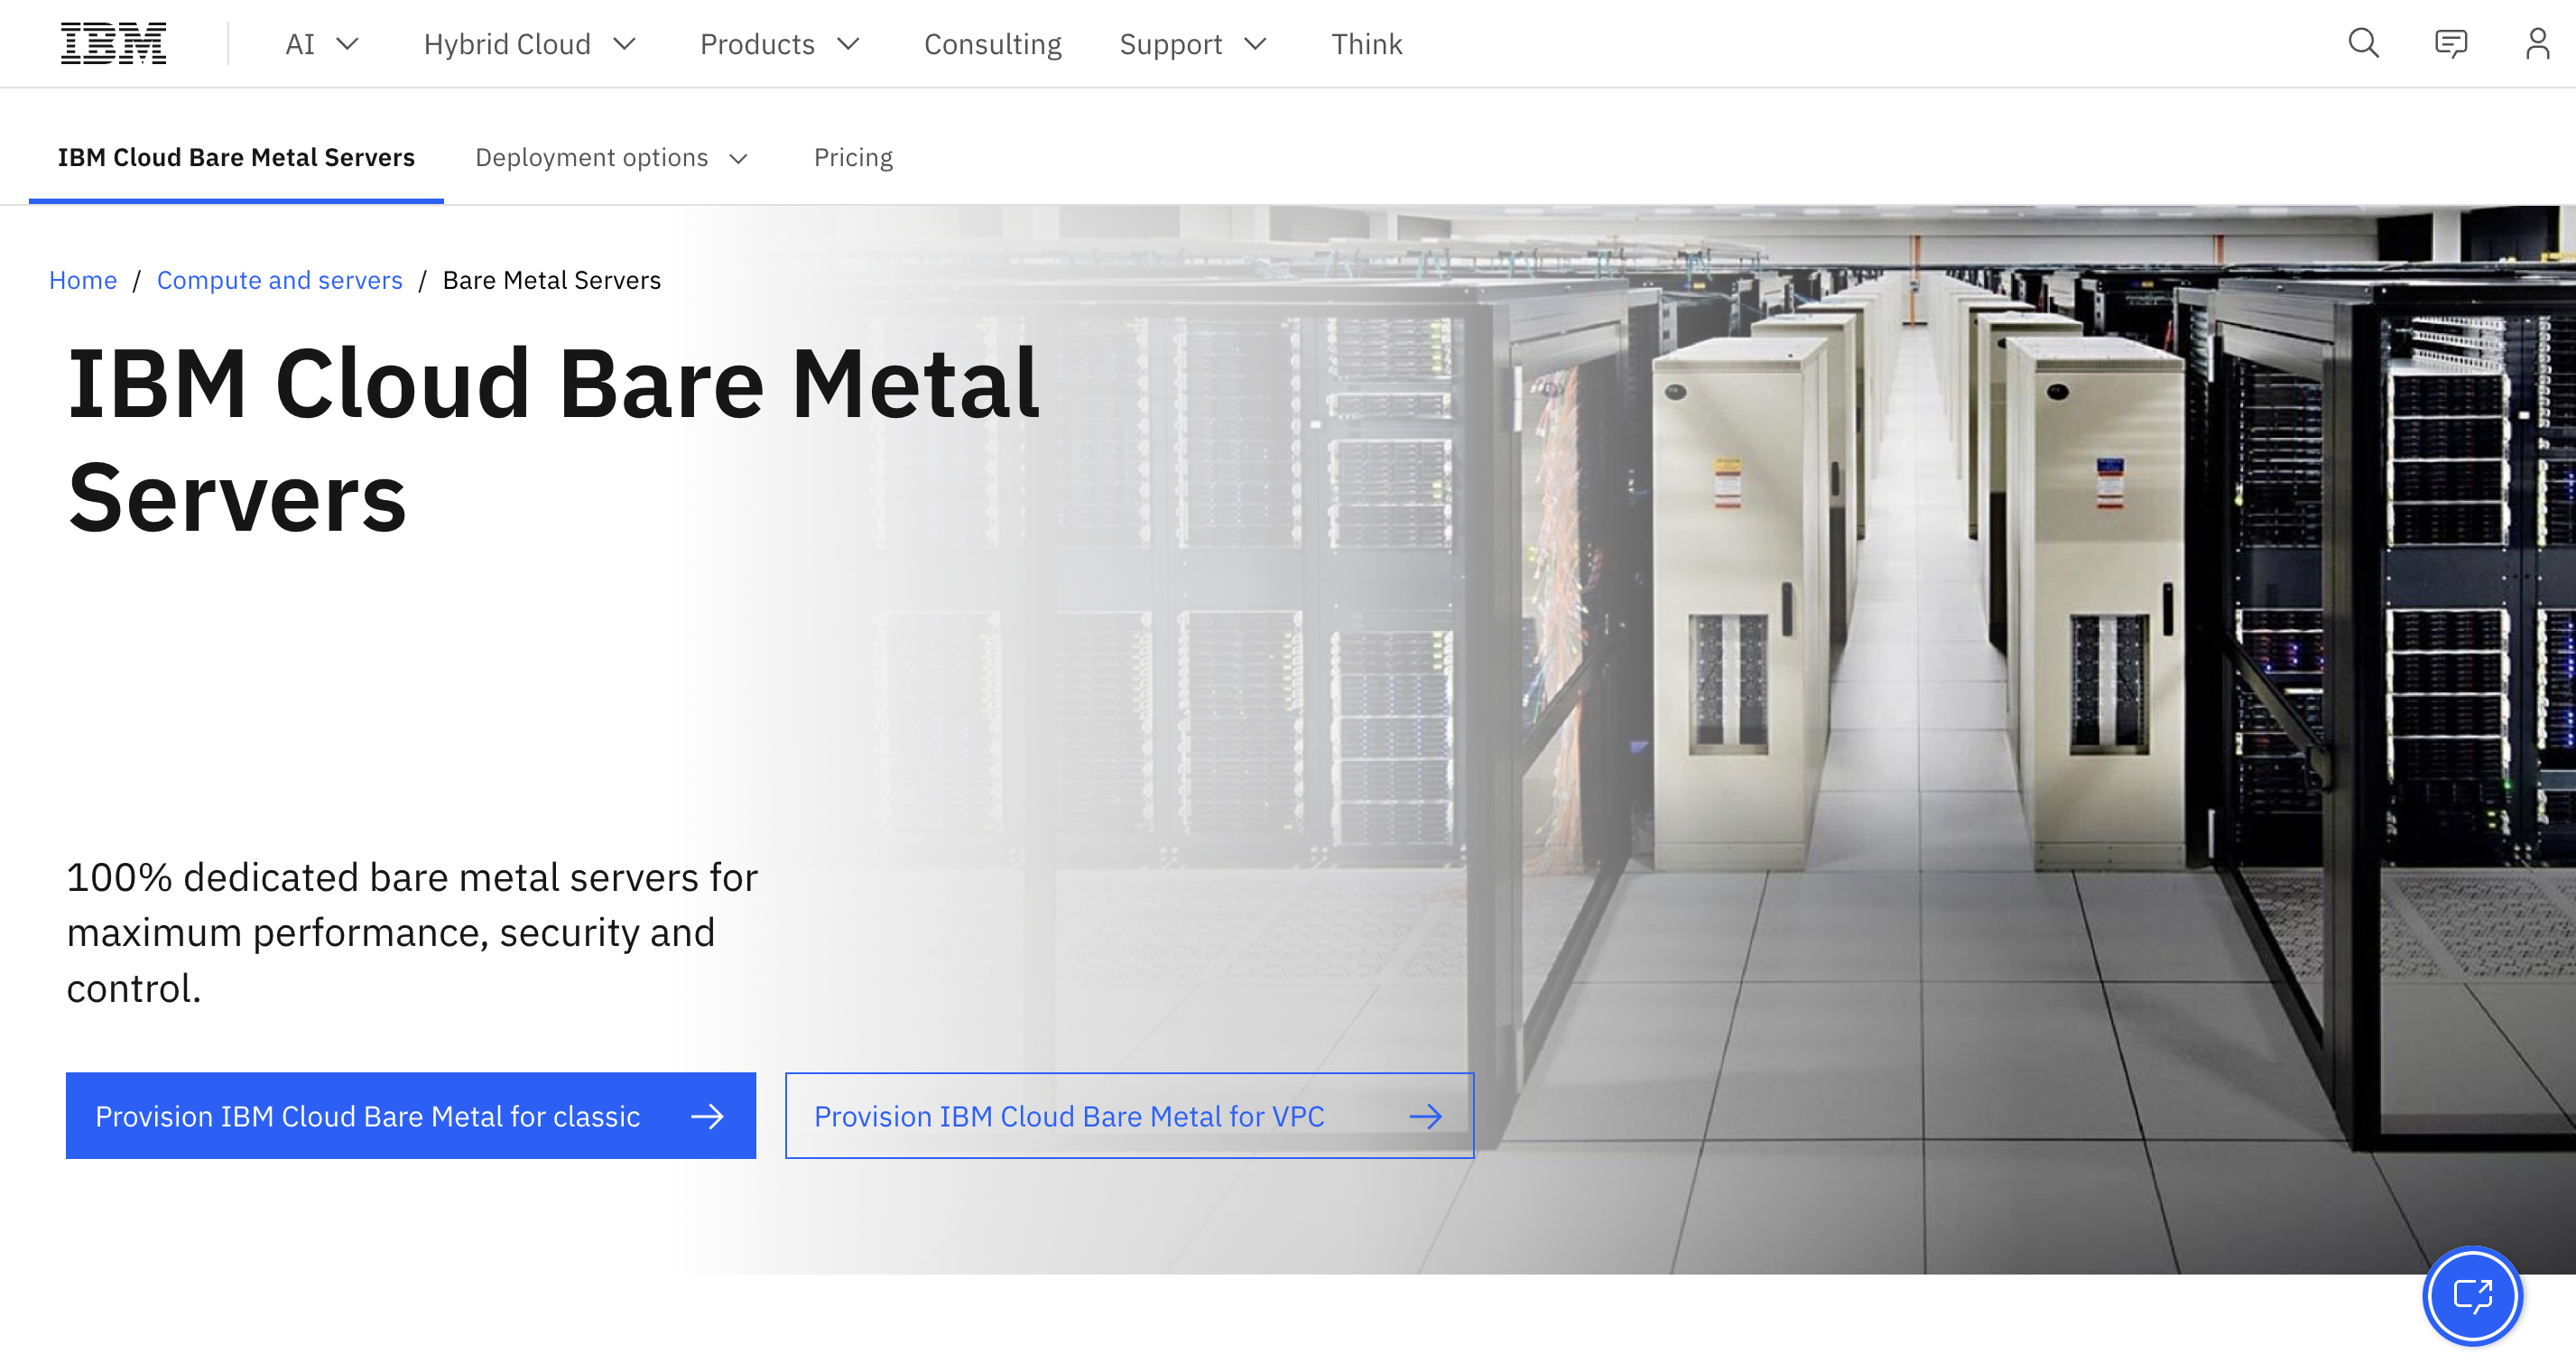
Task: Open the chat messages icon in header
Action: [2450, 43]
